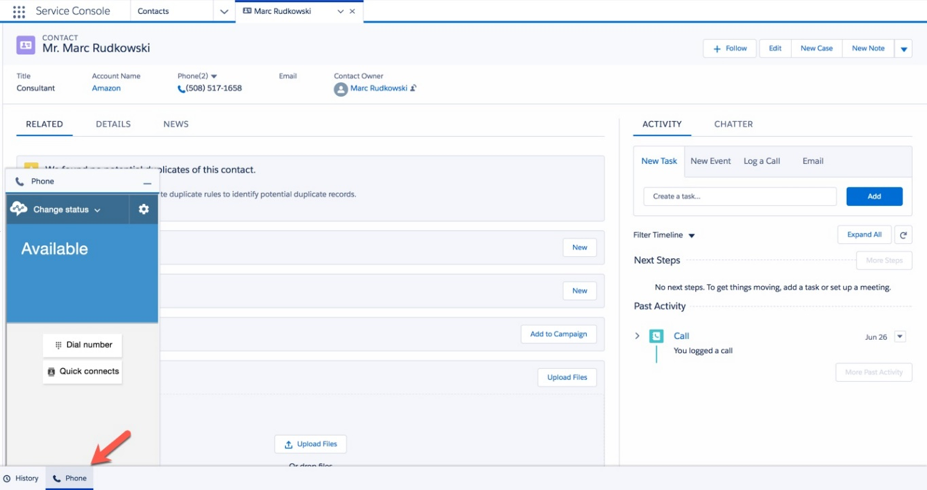Viewport: 927px width, 490px height.
Task: Click the Expand All button
Action: pyautogui.click(x=864, y=235)
